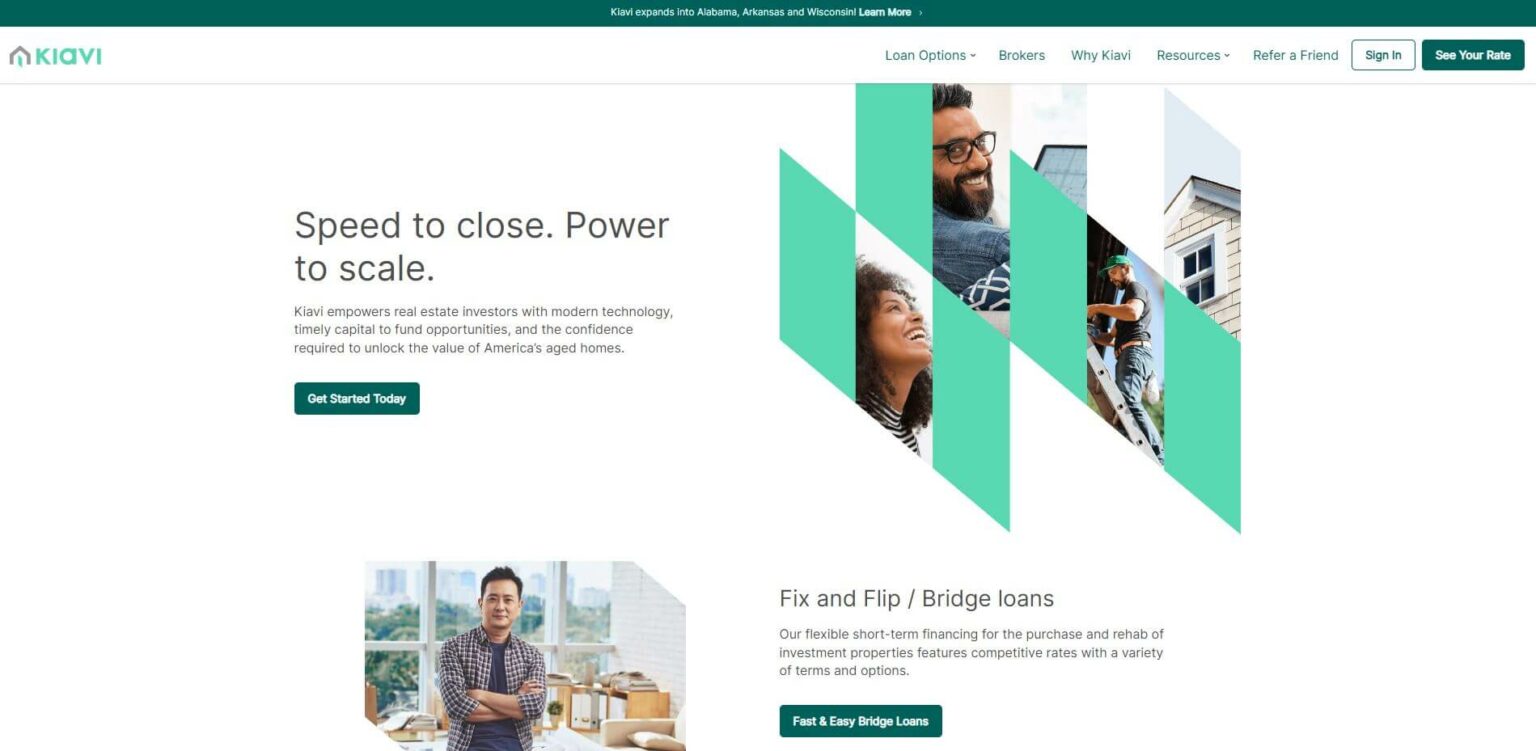Select Refer a Friend in navigation
The image size is (1536, 751).
point(1295,55)
